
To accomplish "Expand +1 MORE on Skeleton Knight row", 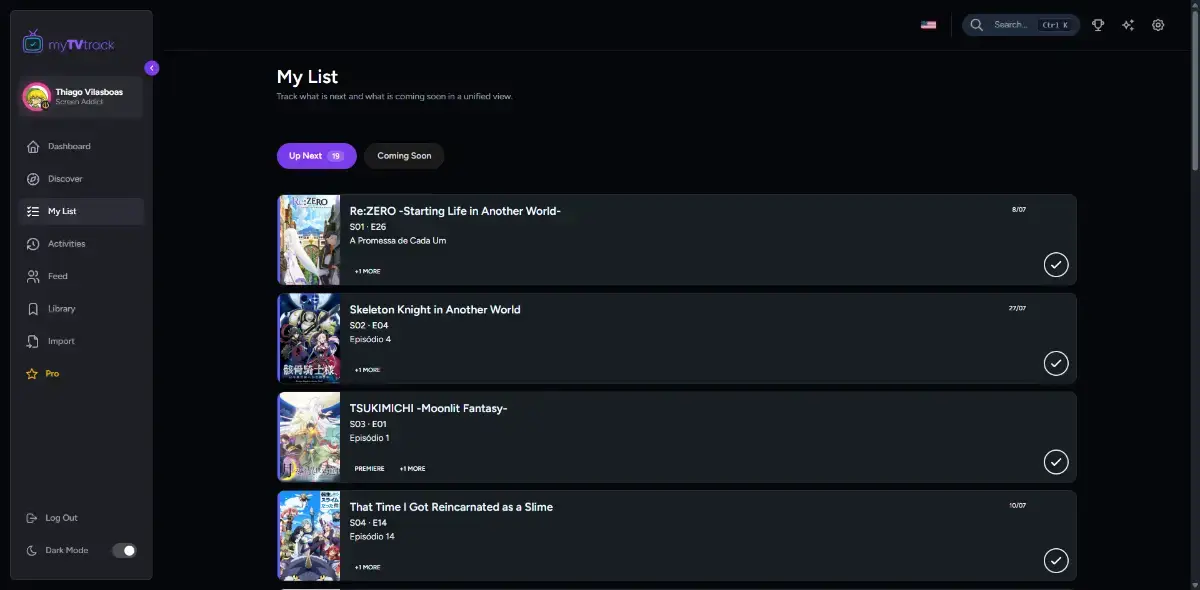I will pyautogui.click(x=367, y=370).
